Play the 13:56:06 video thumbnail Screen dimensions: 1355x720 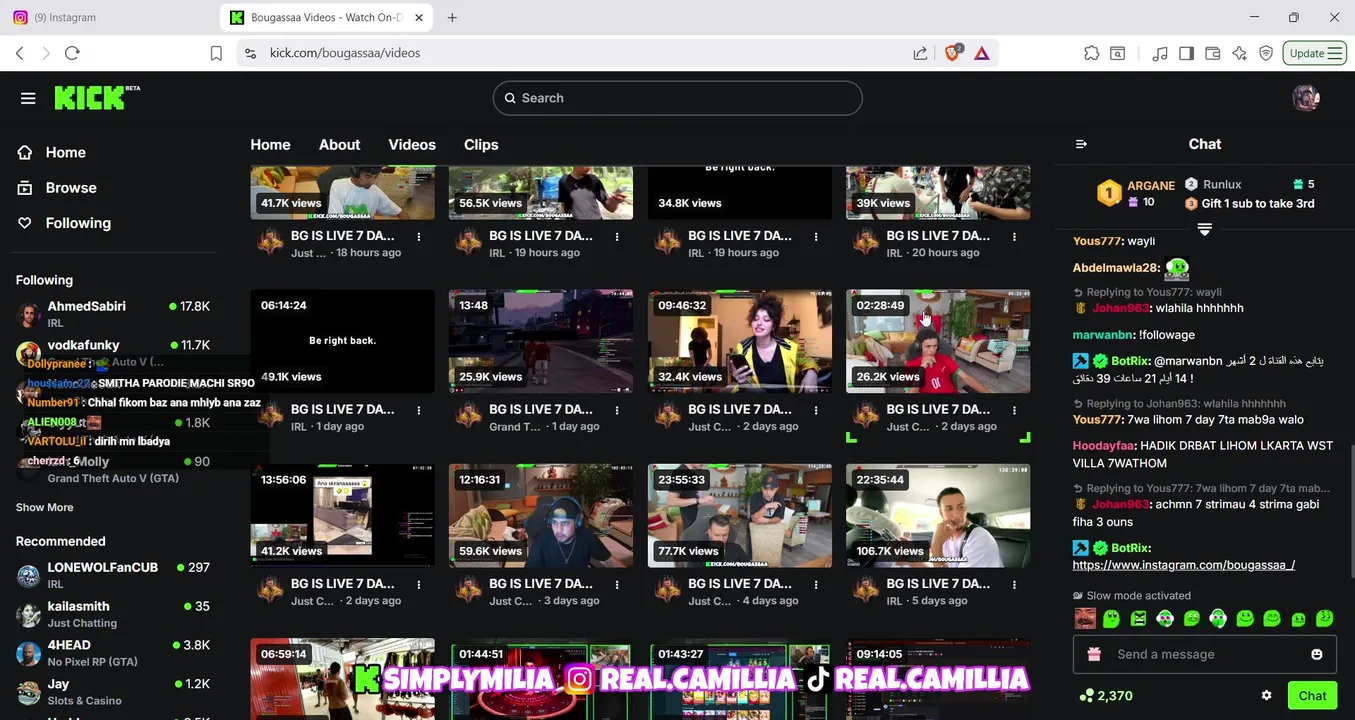point(342,515)
